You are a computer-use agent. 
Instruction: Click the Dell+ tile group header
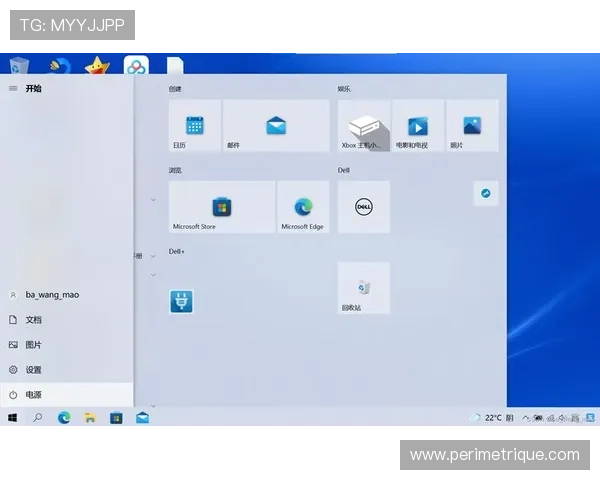[176, 251]
